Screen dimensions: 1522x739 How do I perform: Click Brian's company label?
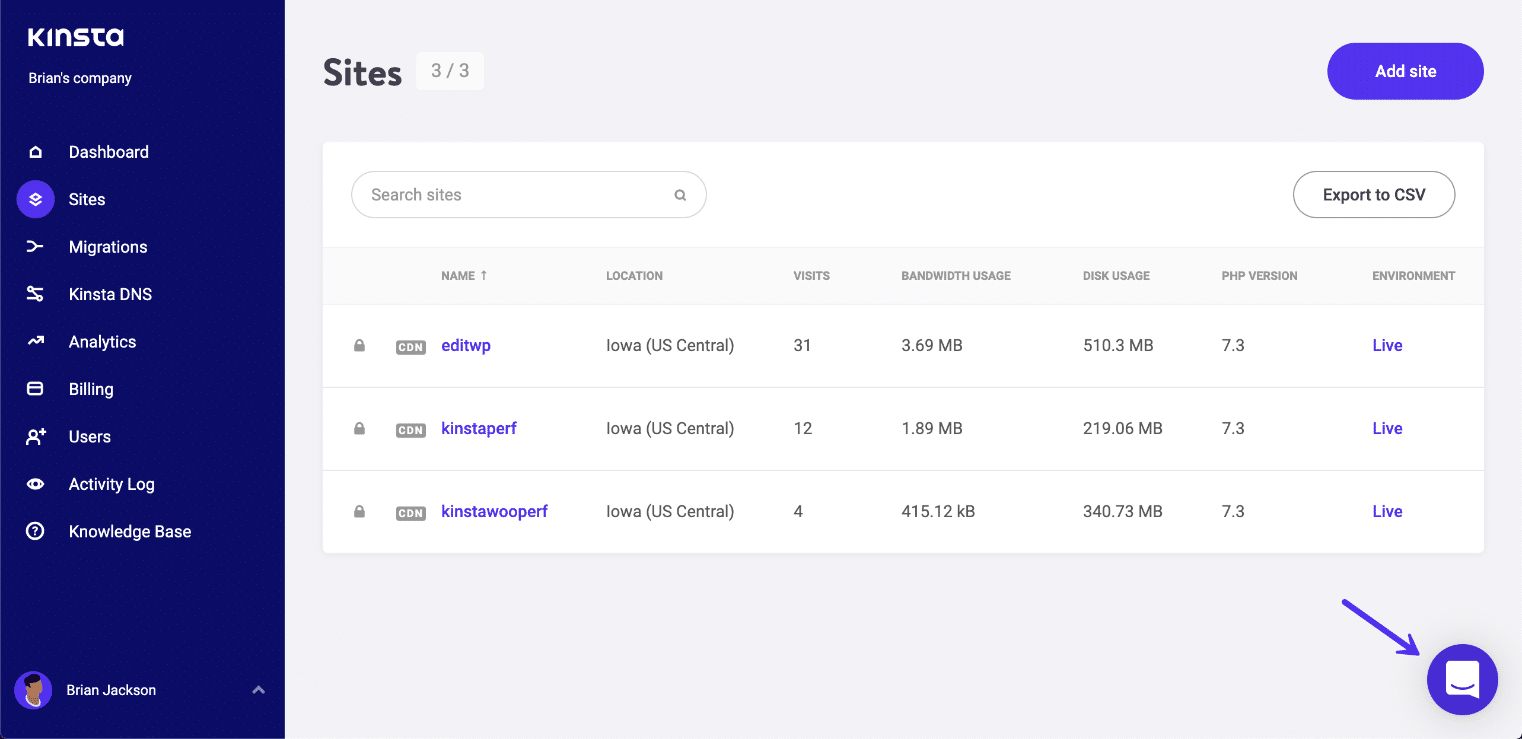click(x=80, y=78)
